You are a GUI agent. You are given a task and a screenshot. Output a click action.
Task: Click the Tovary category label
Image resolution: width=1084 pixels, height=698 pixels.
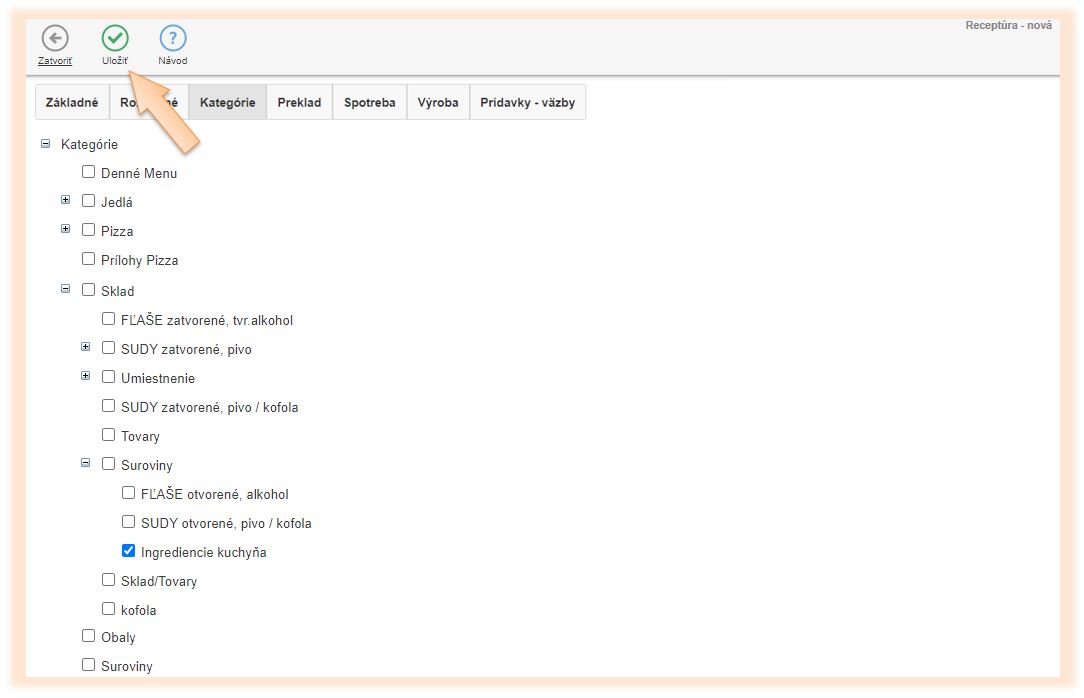140,436
